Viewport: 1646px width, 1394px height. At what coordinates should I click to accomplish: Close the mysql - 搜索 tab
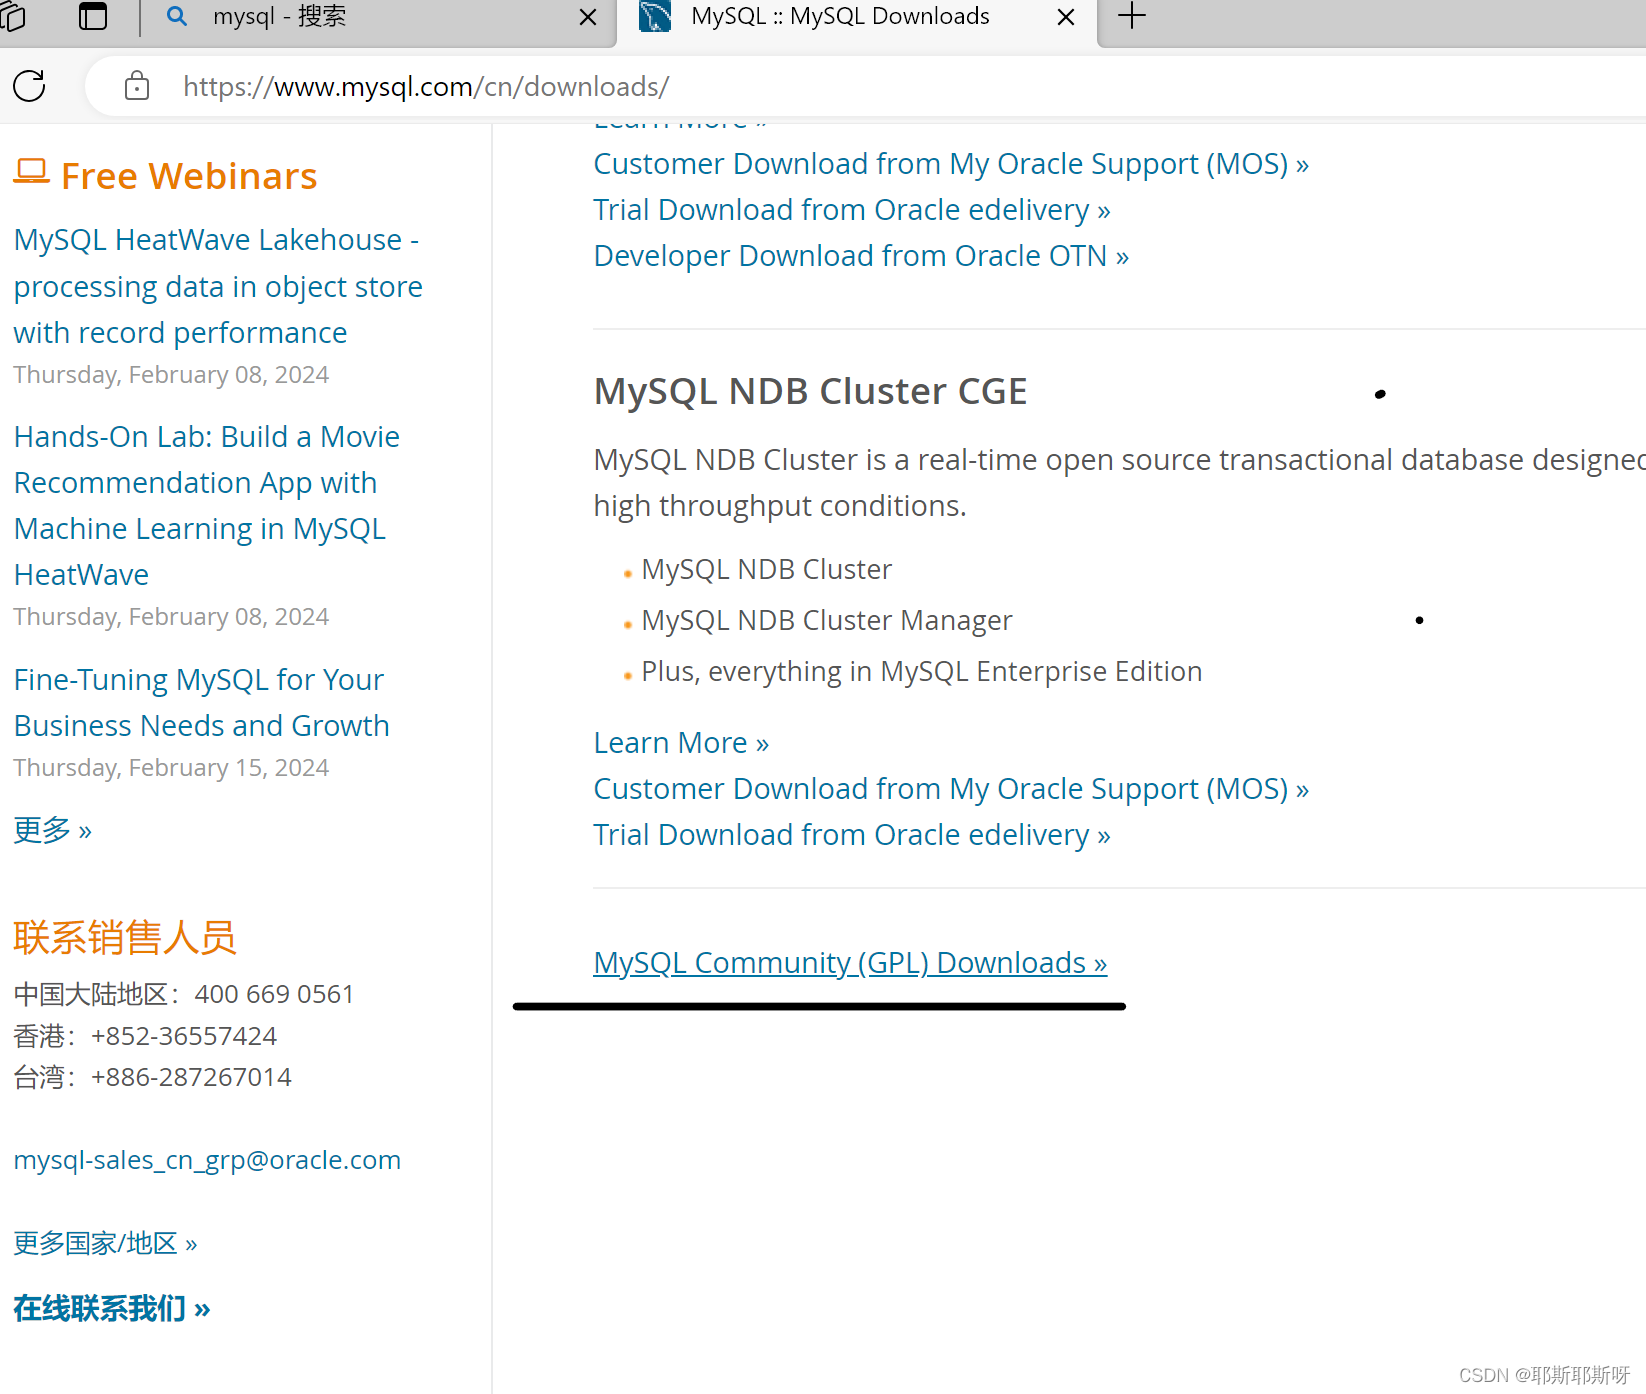click(x=588, y=17)
